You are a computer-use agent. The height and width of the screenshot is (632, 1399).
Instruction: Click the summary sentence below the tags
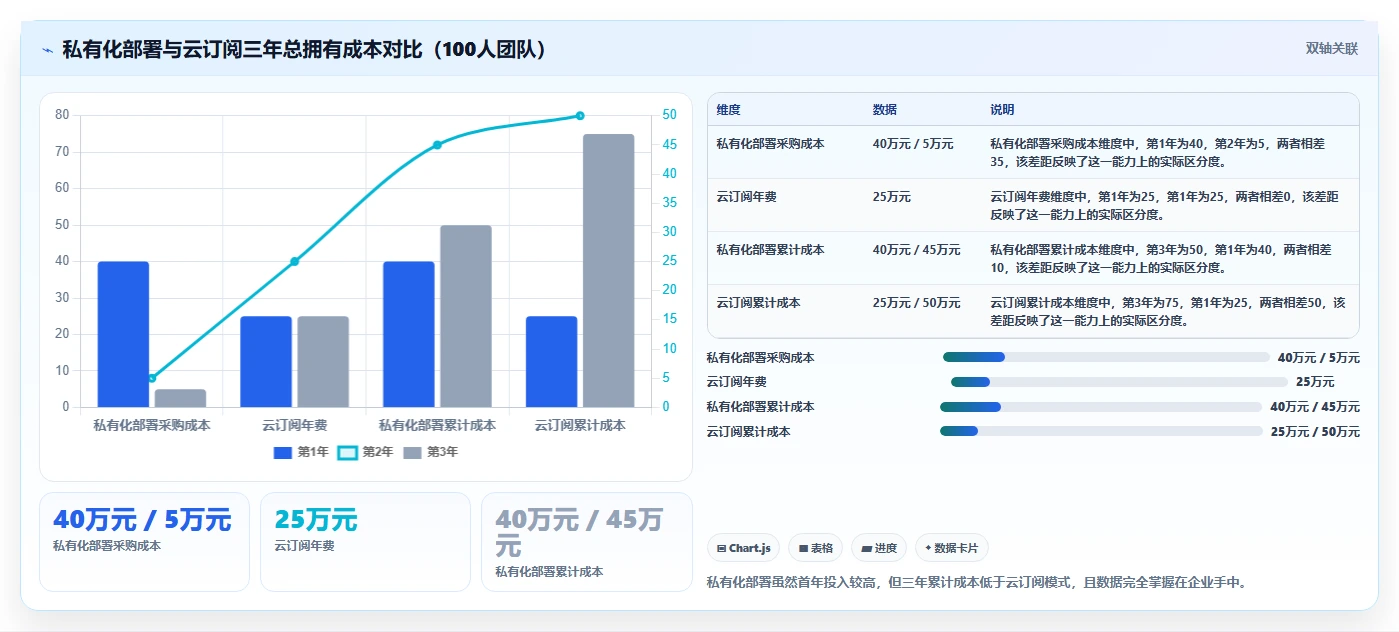coord(976,582)
